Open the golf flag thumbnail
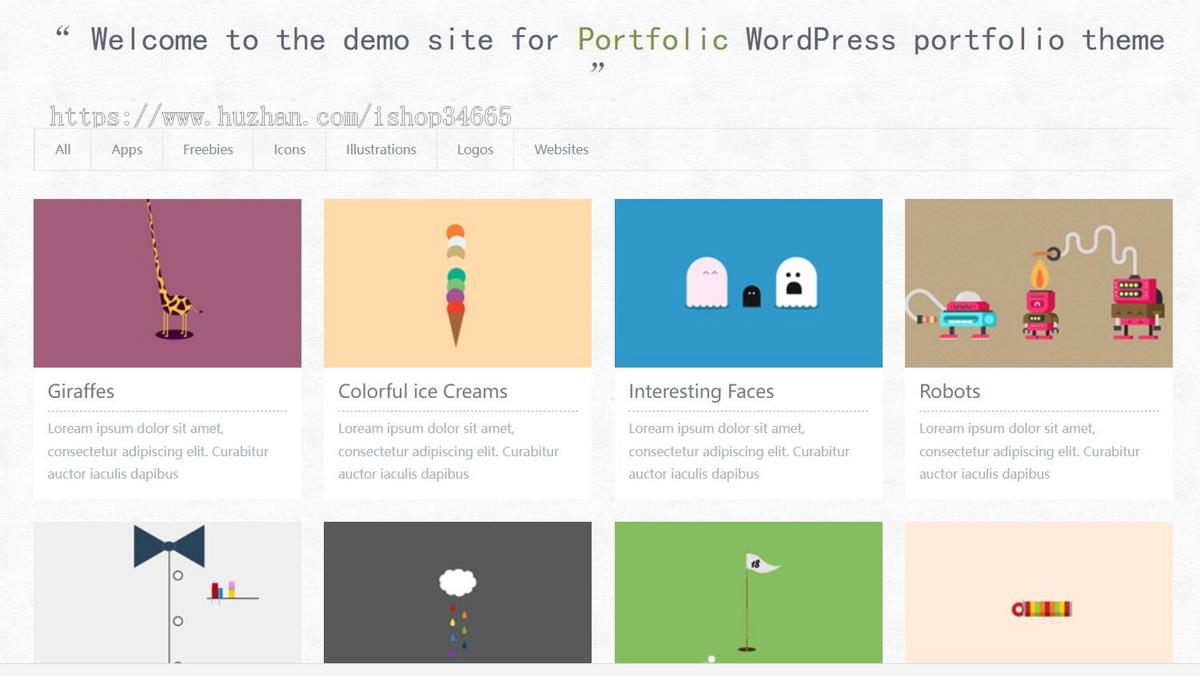 pos(748,592)
